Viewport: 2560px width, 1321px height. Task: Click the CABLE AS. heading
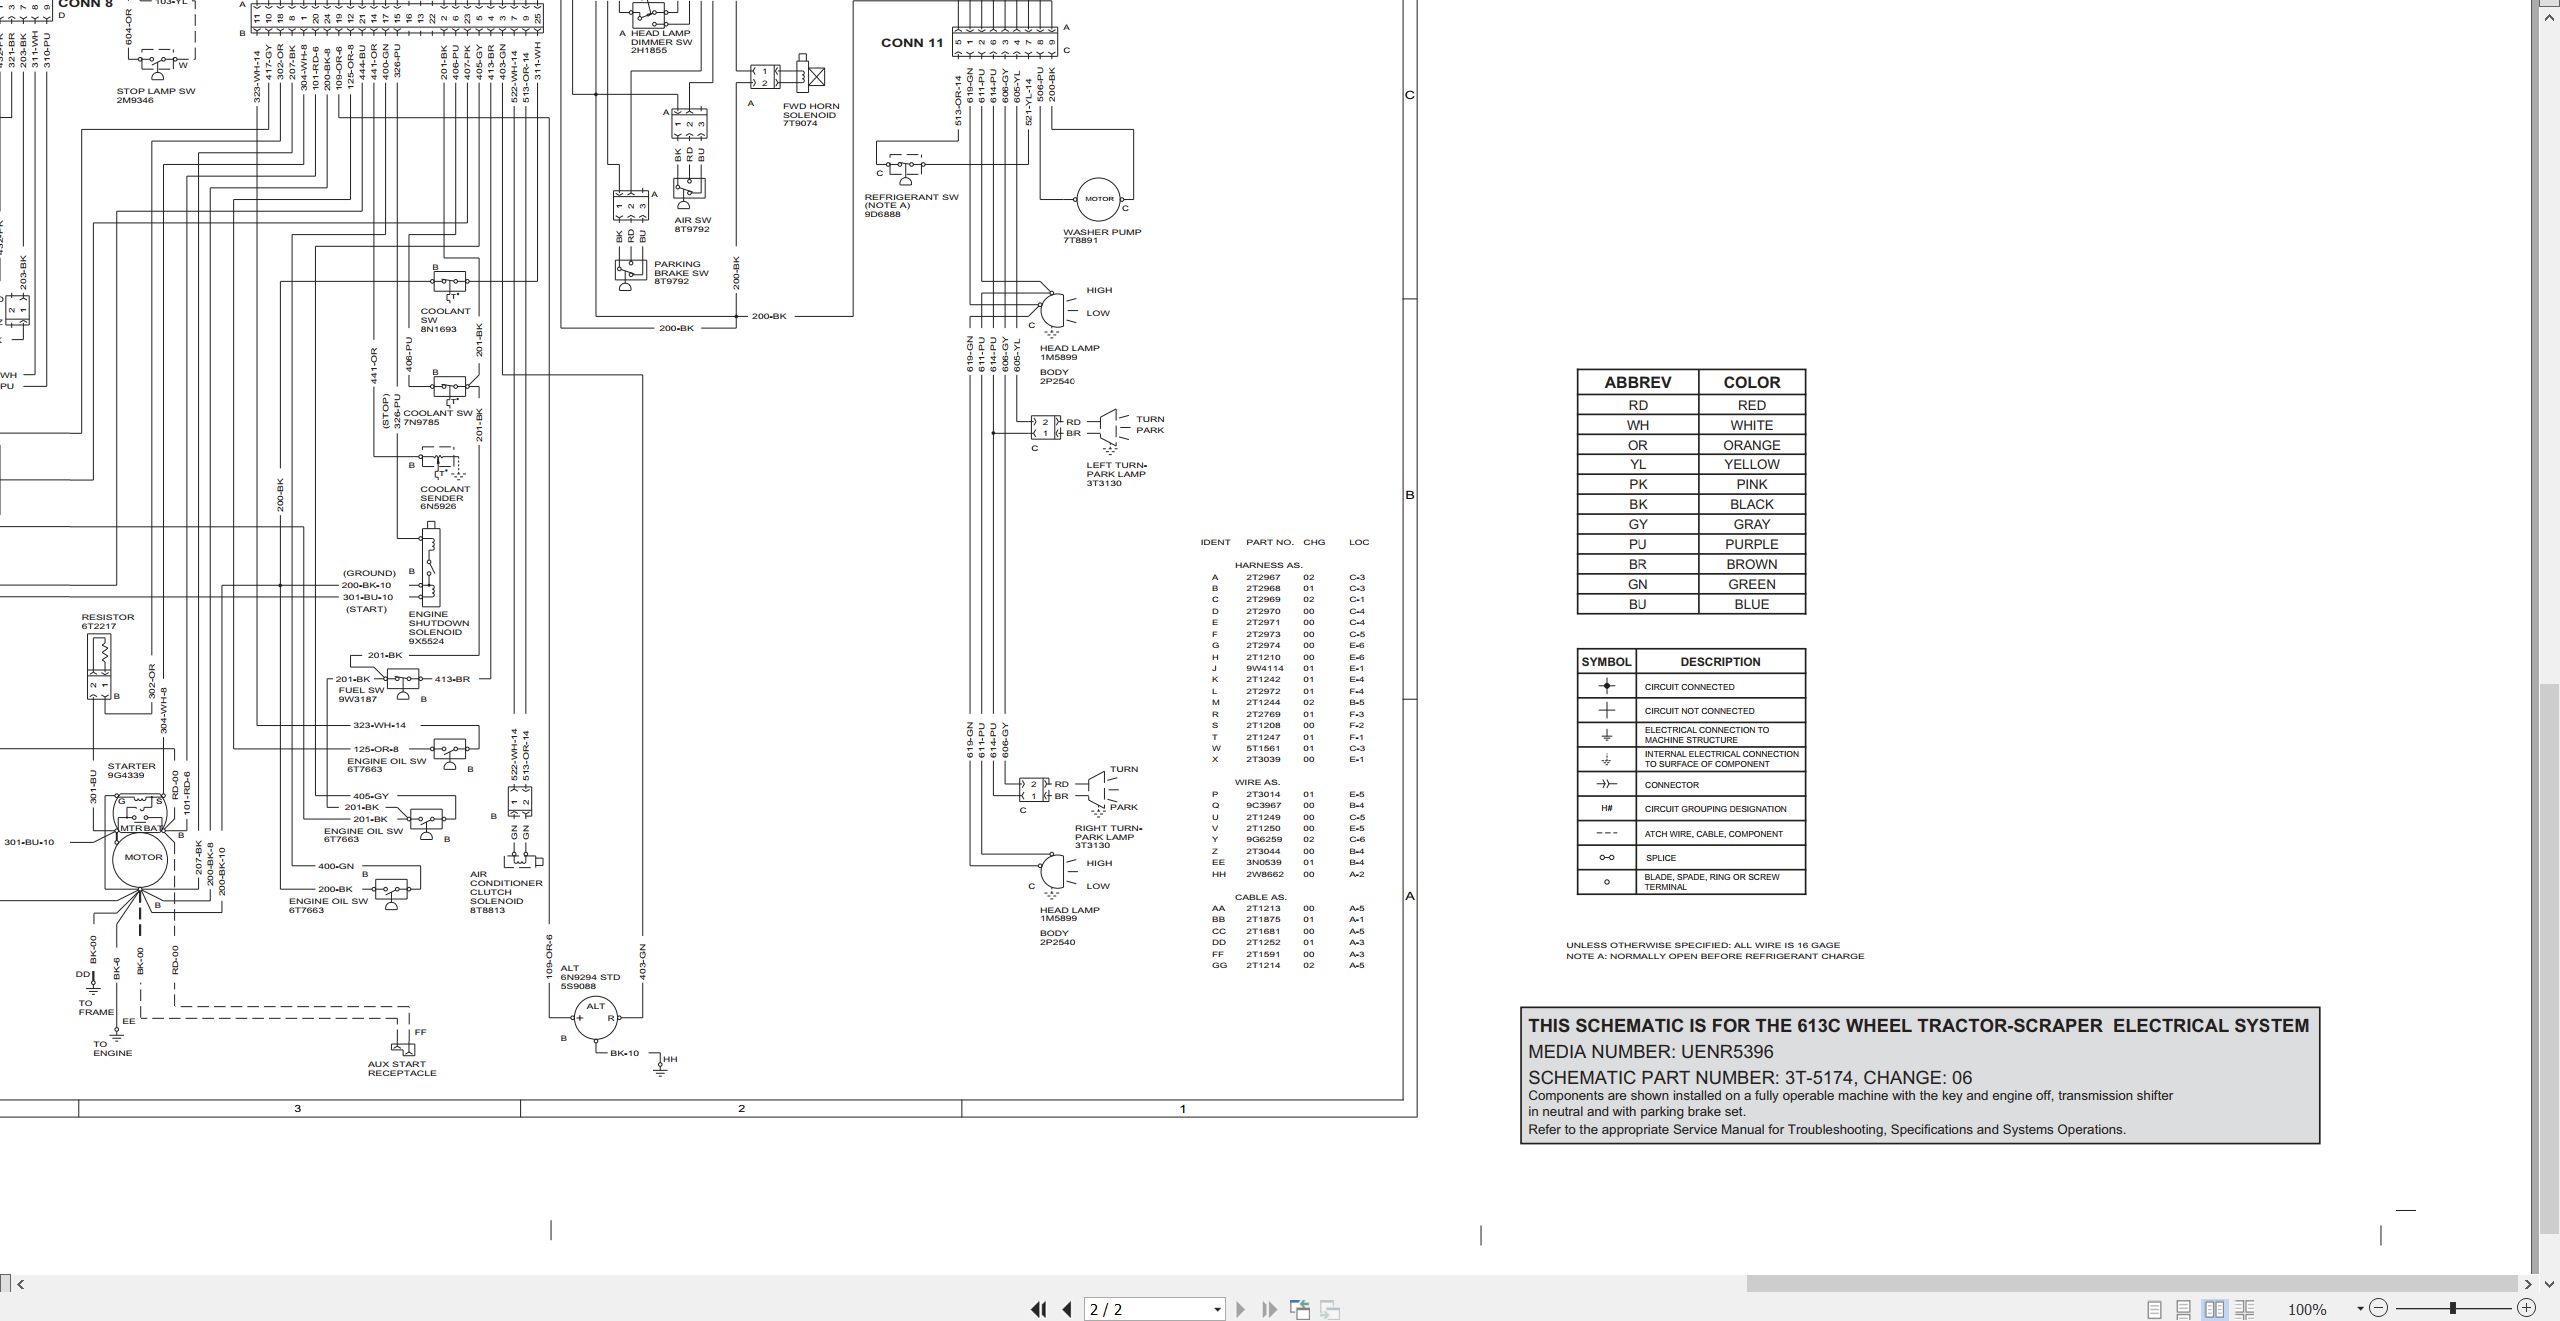(1260, 897)
